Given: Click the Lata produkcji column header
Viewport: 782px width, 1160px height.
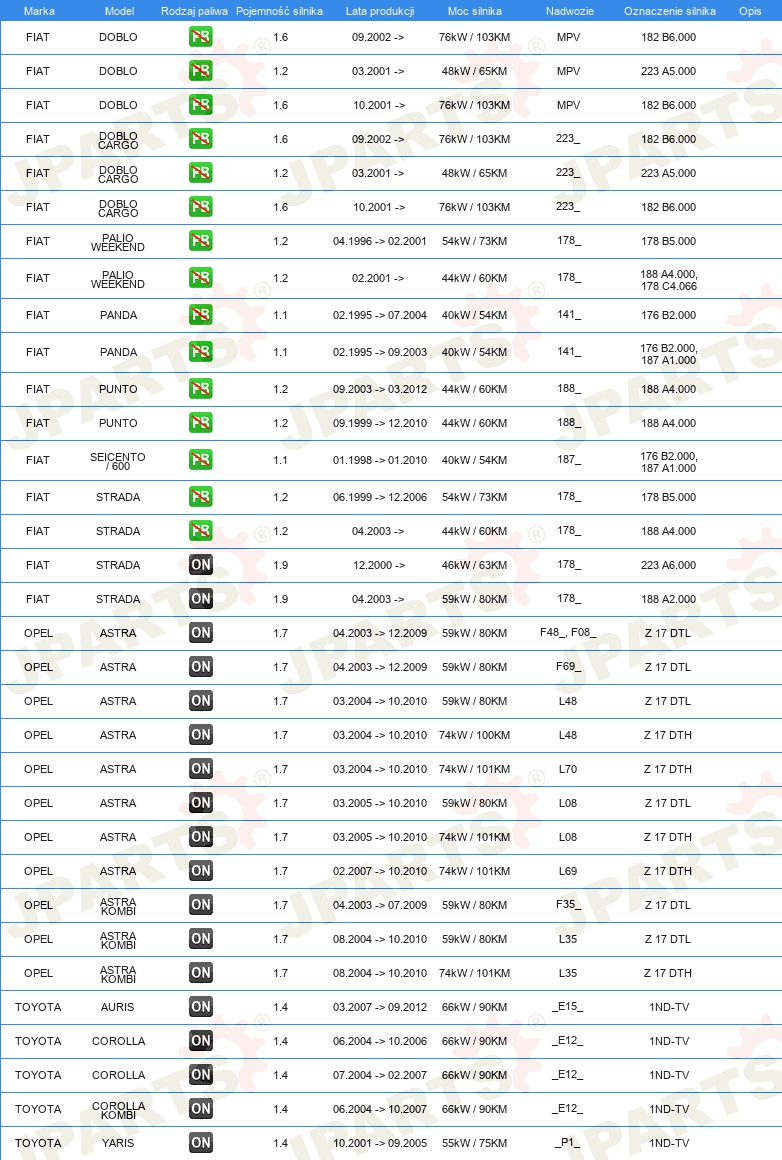Looking at the screenshot, I should (x=380, y=11).
